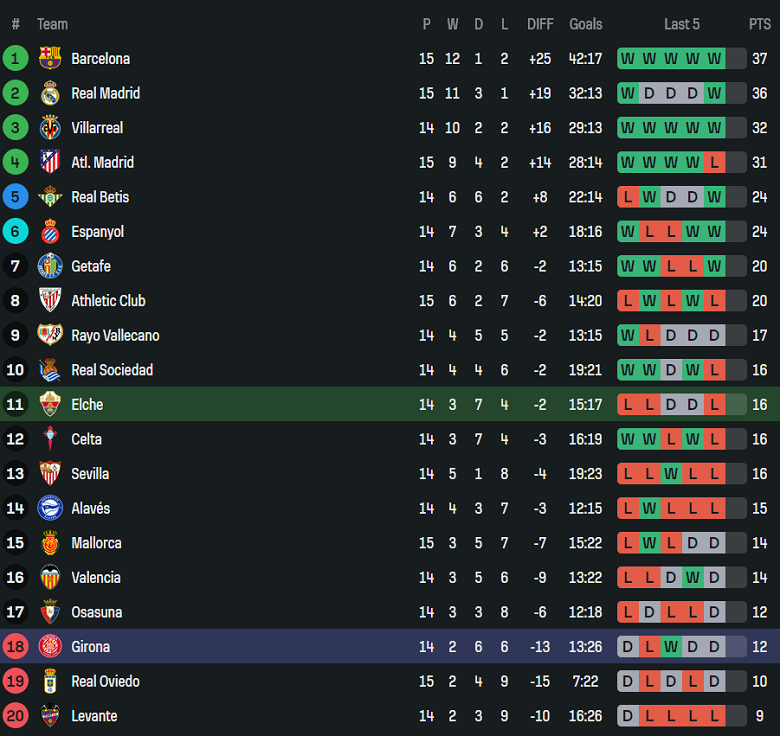Sort table by PTS column header
The height and width of the screenshot is (736, 780).
click(x=759, y=24)
